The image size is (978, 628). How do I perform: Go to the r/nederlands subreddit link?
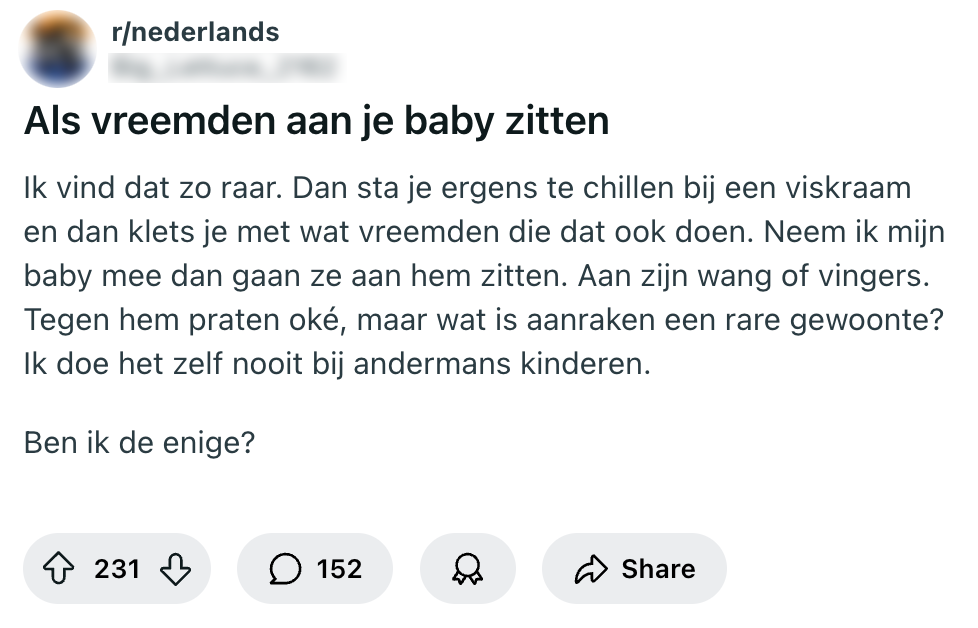(196, 32)
